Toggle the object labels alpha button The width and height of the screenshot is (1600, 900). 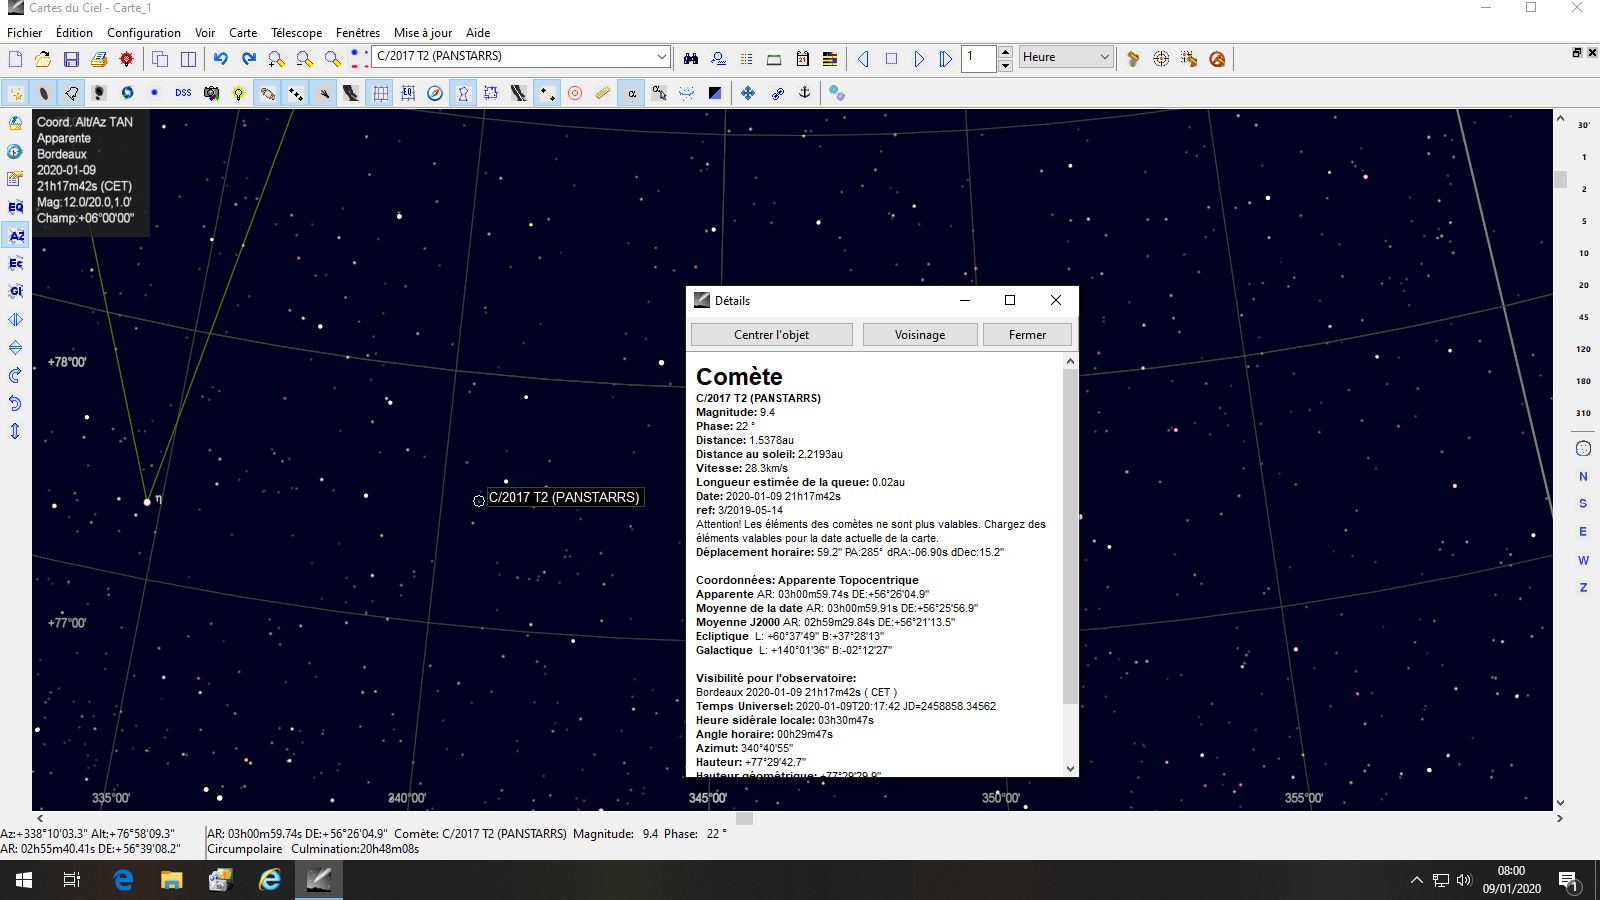[x=631, y=93]
